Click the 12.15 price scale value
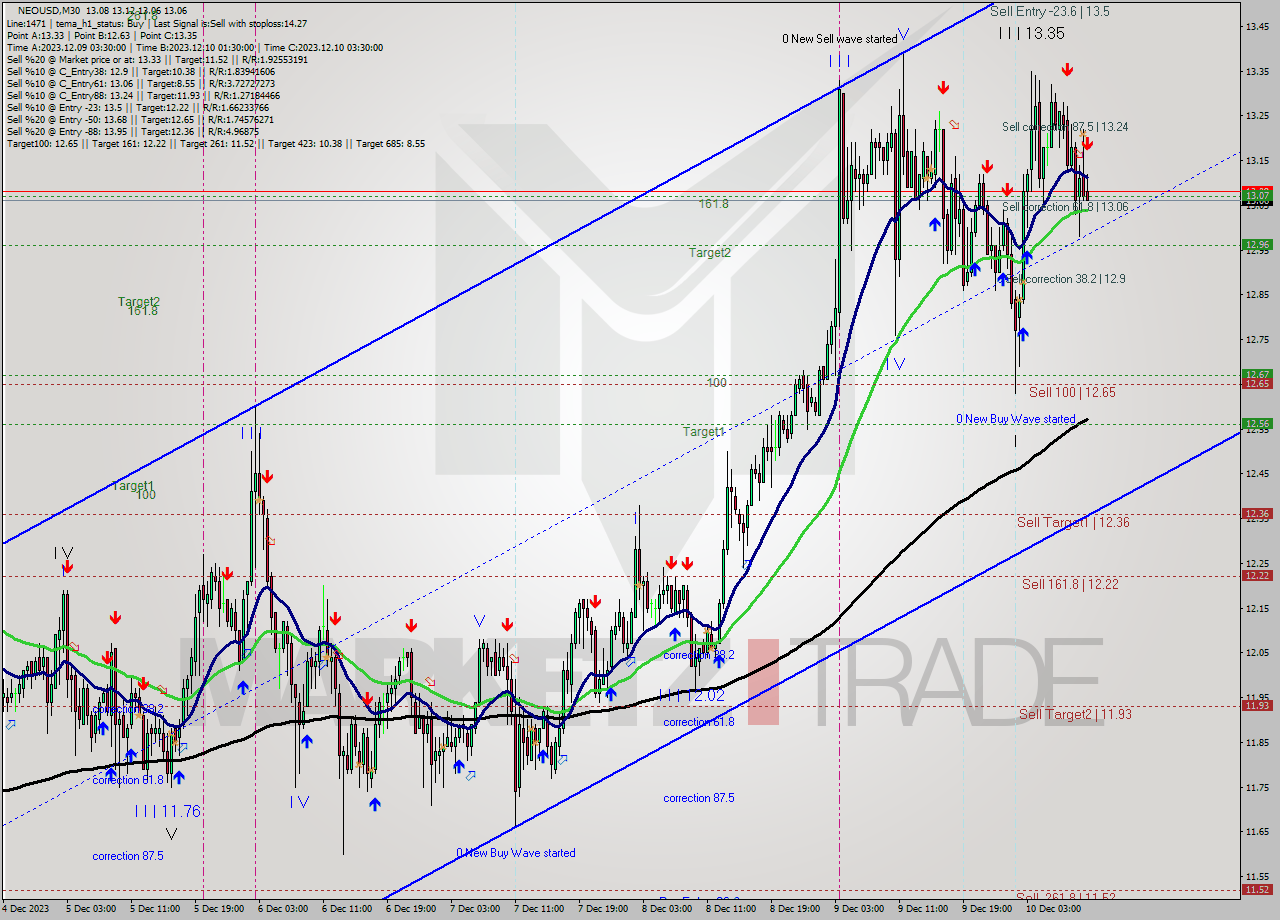Viewport: 1280px width, 920px height. coord(1257,608)
